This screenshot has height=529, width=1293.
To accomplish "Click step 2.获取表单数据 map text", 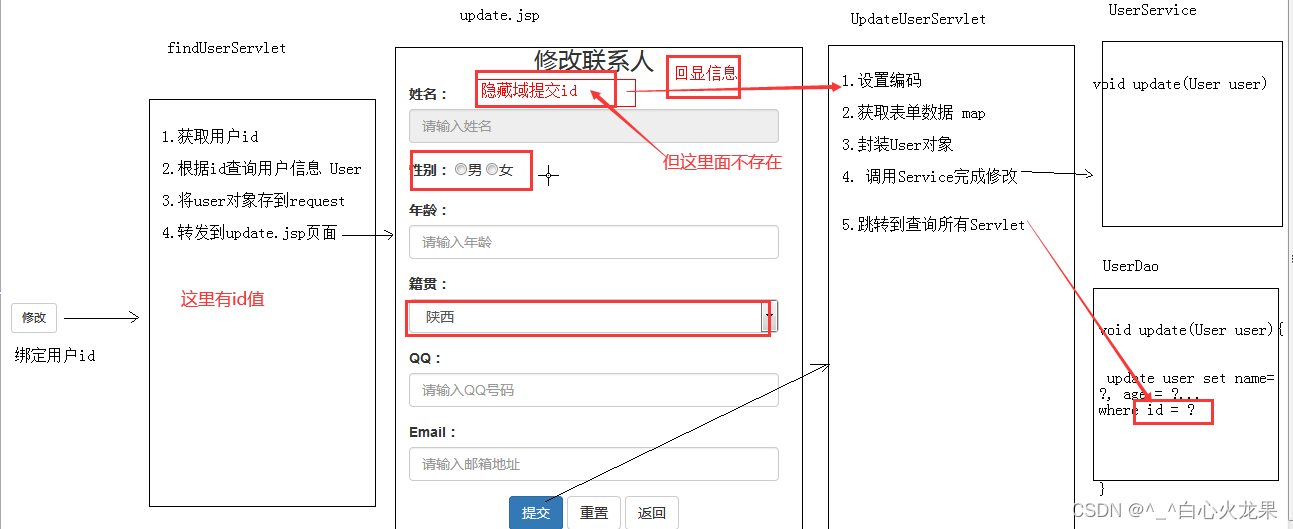I will point(913,113).
